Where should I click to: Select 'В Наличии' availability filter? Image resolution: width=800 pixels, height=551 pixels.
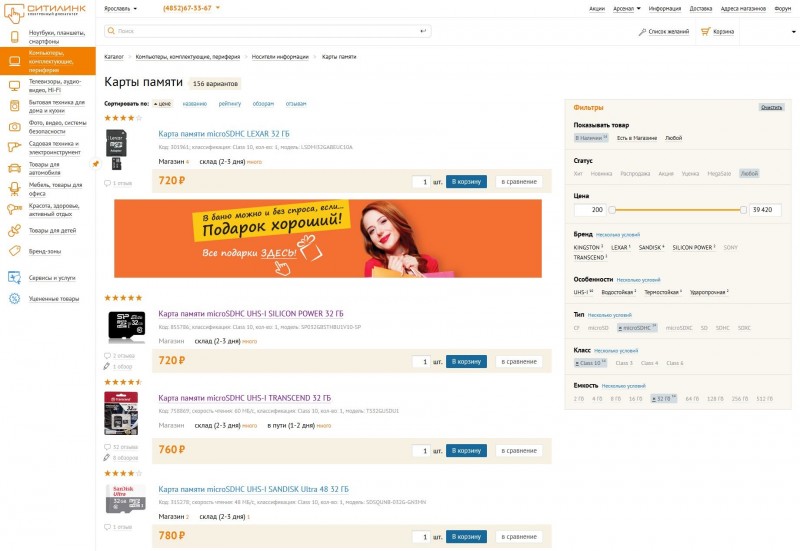[591, 138]
